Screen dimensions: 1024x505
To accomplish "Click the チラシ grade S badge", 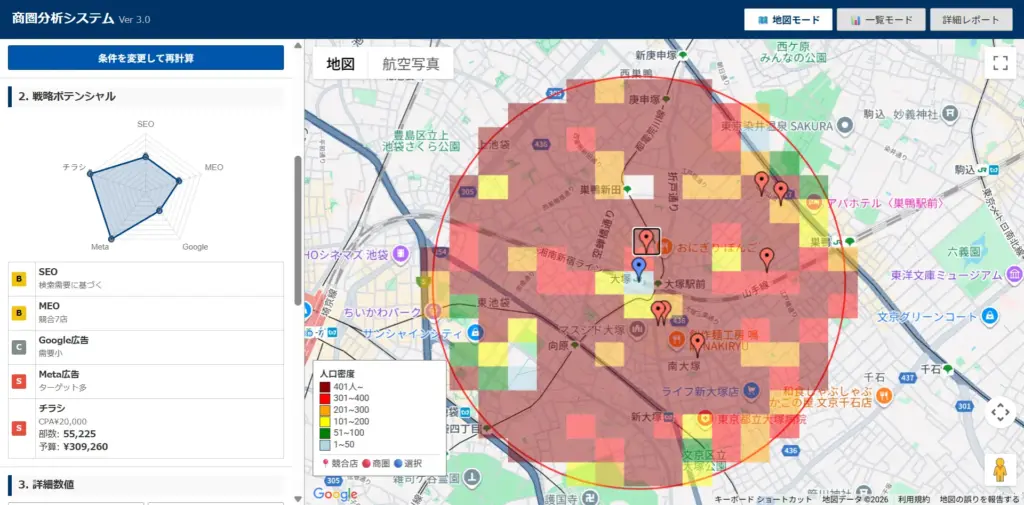I will (19, 429).
